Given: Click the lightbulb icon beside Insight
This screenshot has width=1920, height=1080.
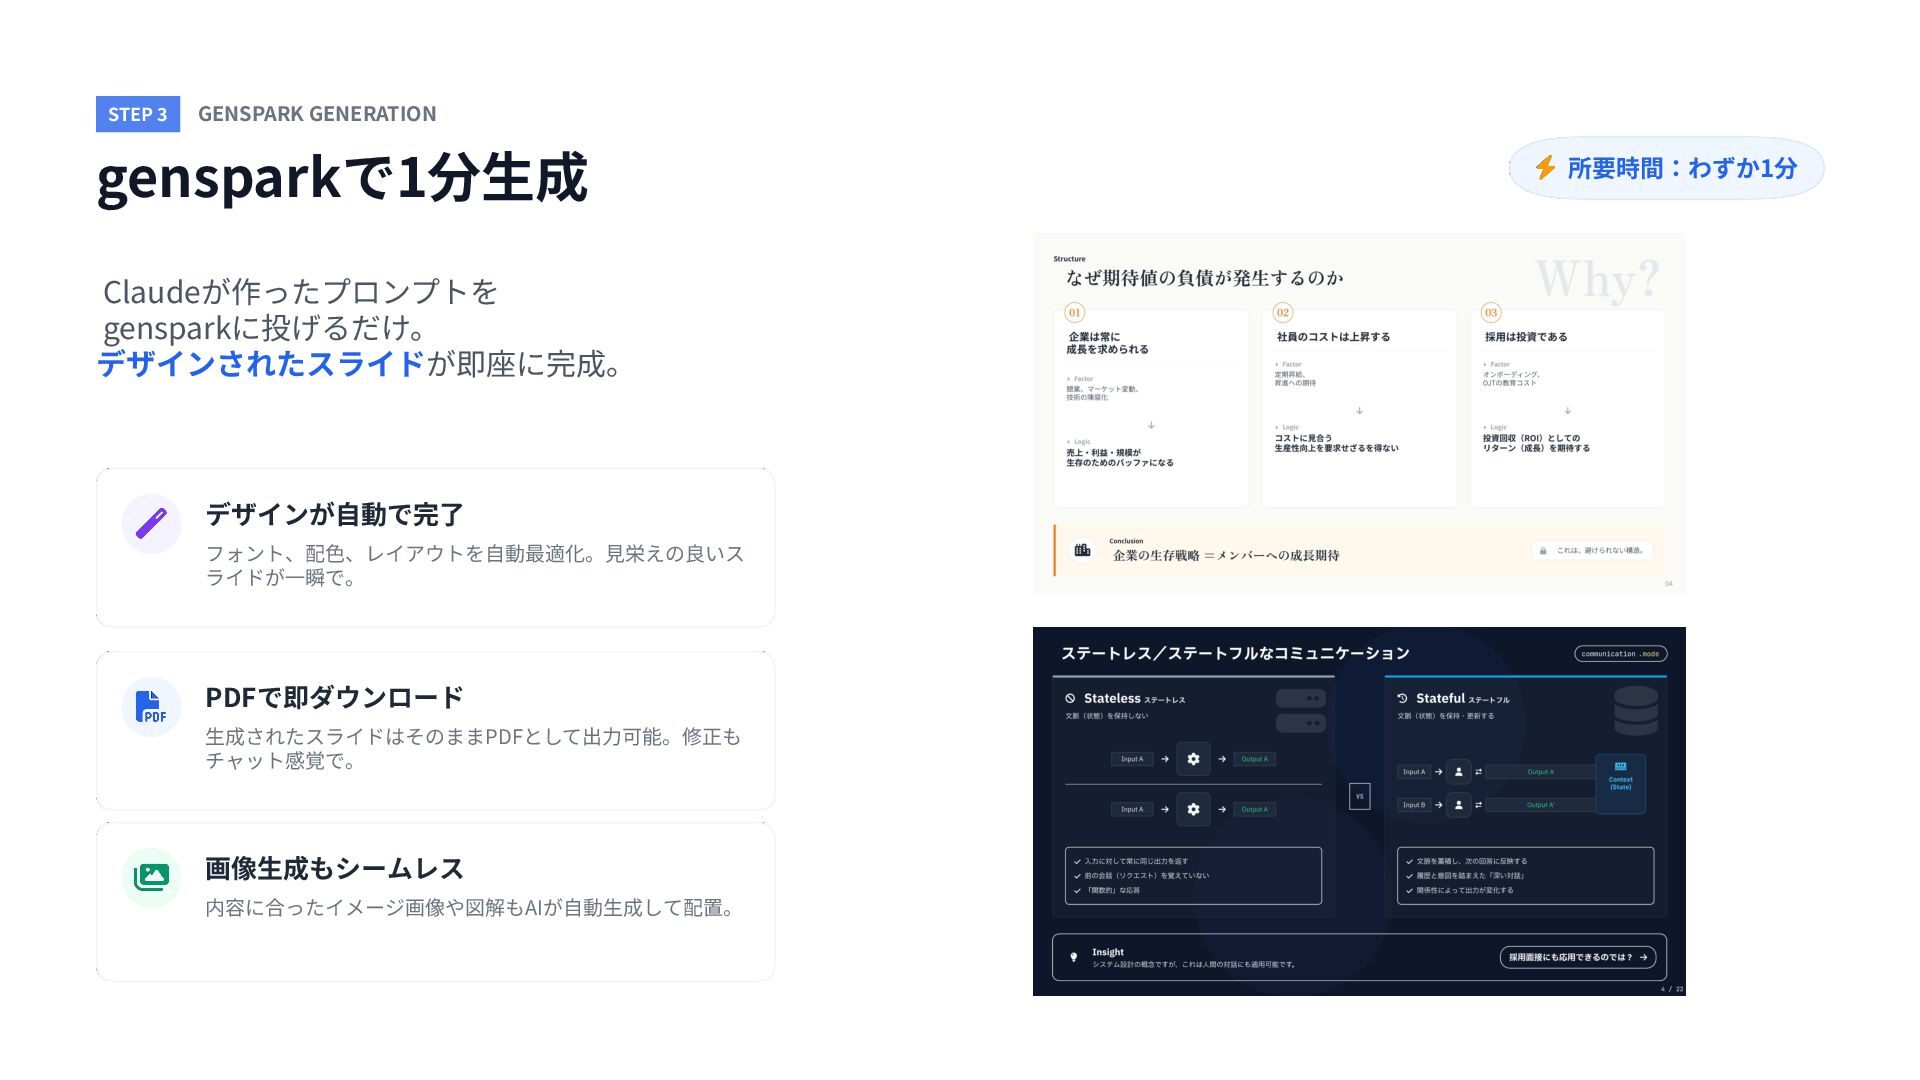Looking at the screenshot, I should (x=1074, y=957).
